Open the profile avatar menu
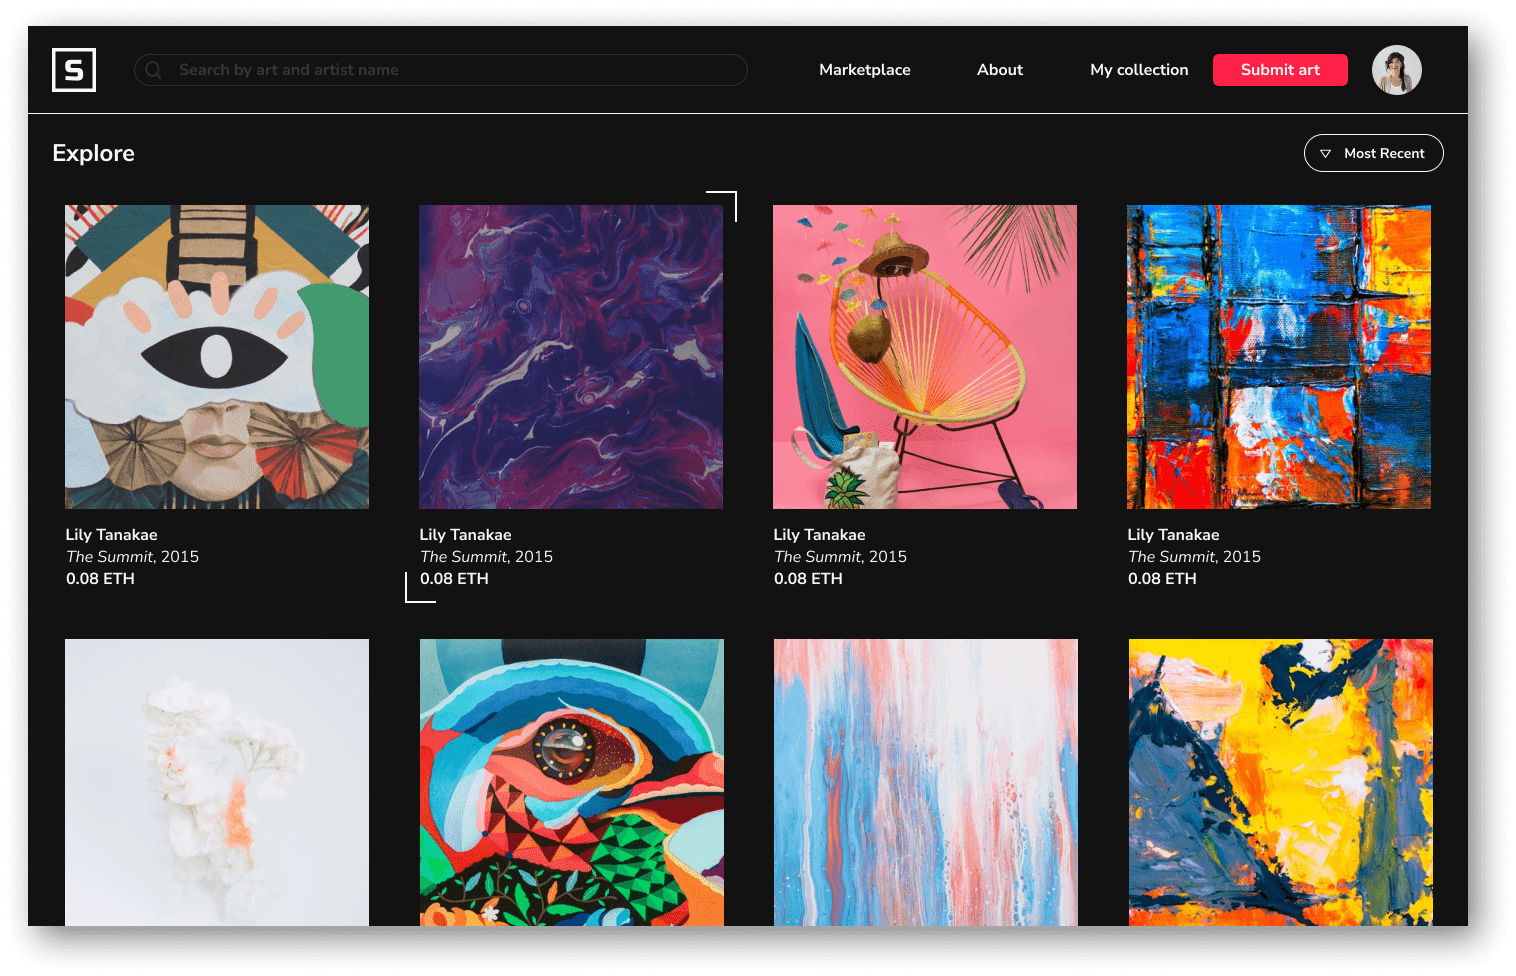The image size is (1516, 976). [x=1396, y=70]
